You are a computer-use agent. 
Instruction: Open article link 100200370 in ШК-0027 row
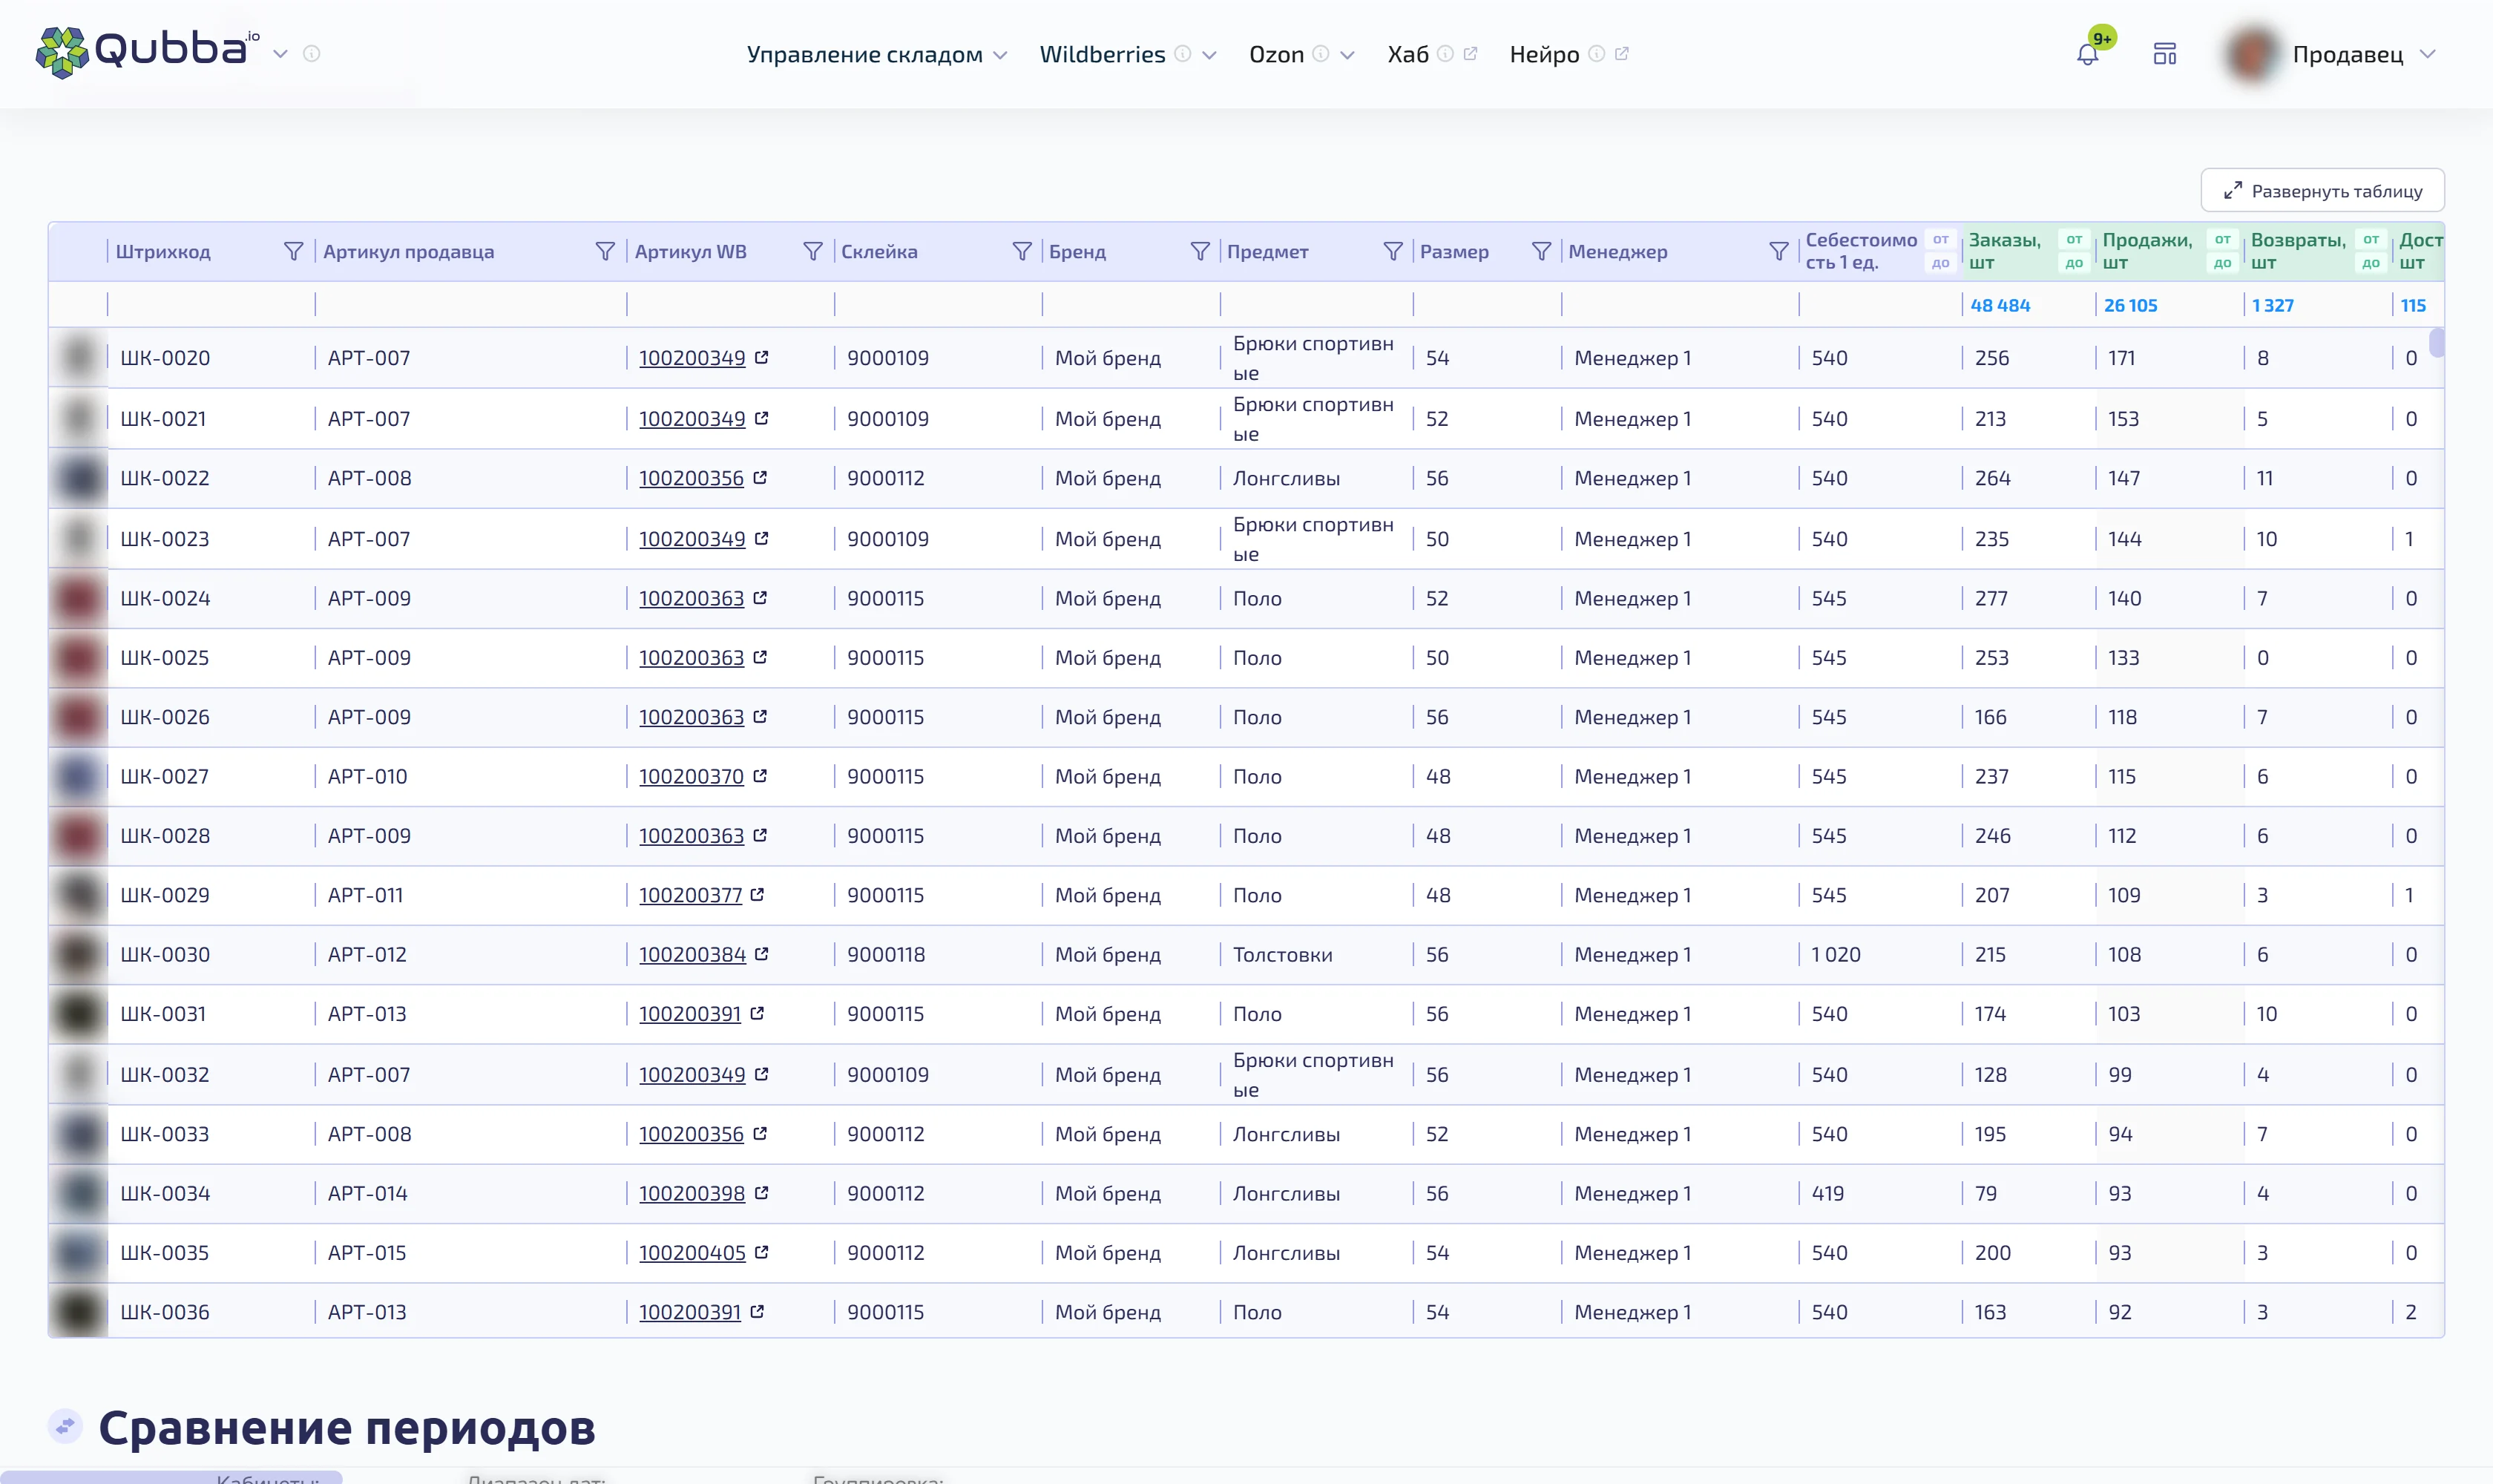click(x=691, y=776)
